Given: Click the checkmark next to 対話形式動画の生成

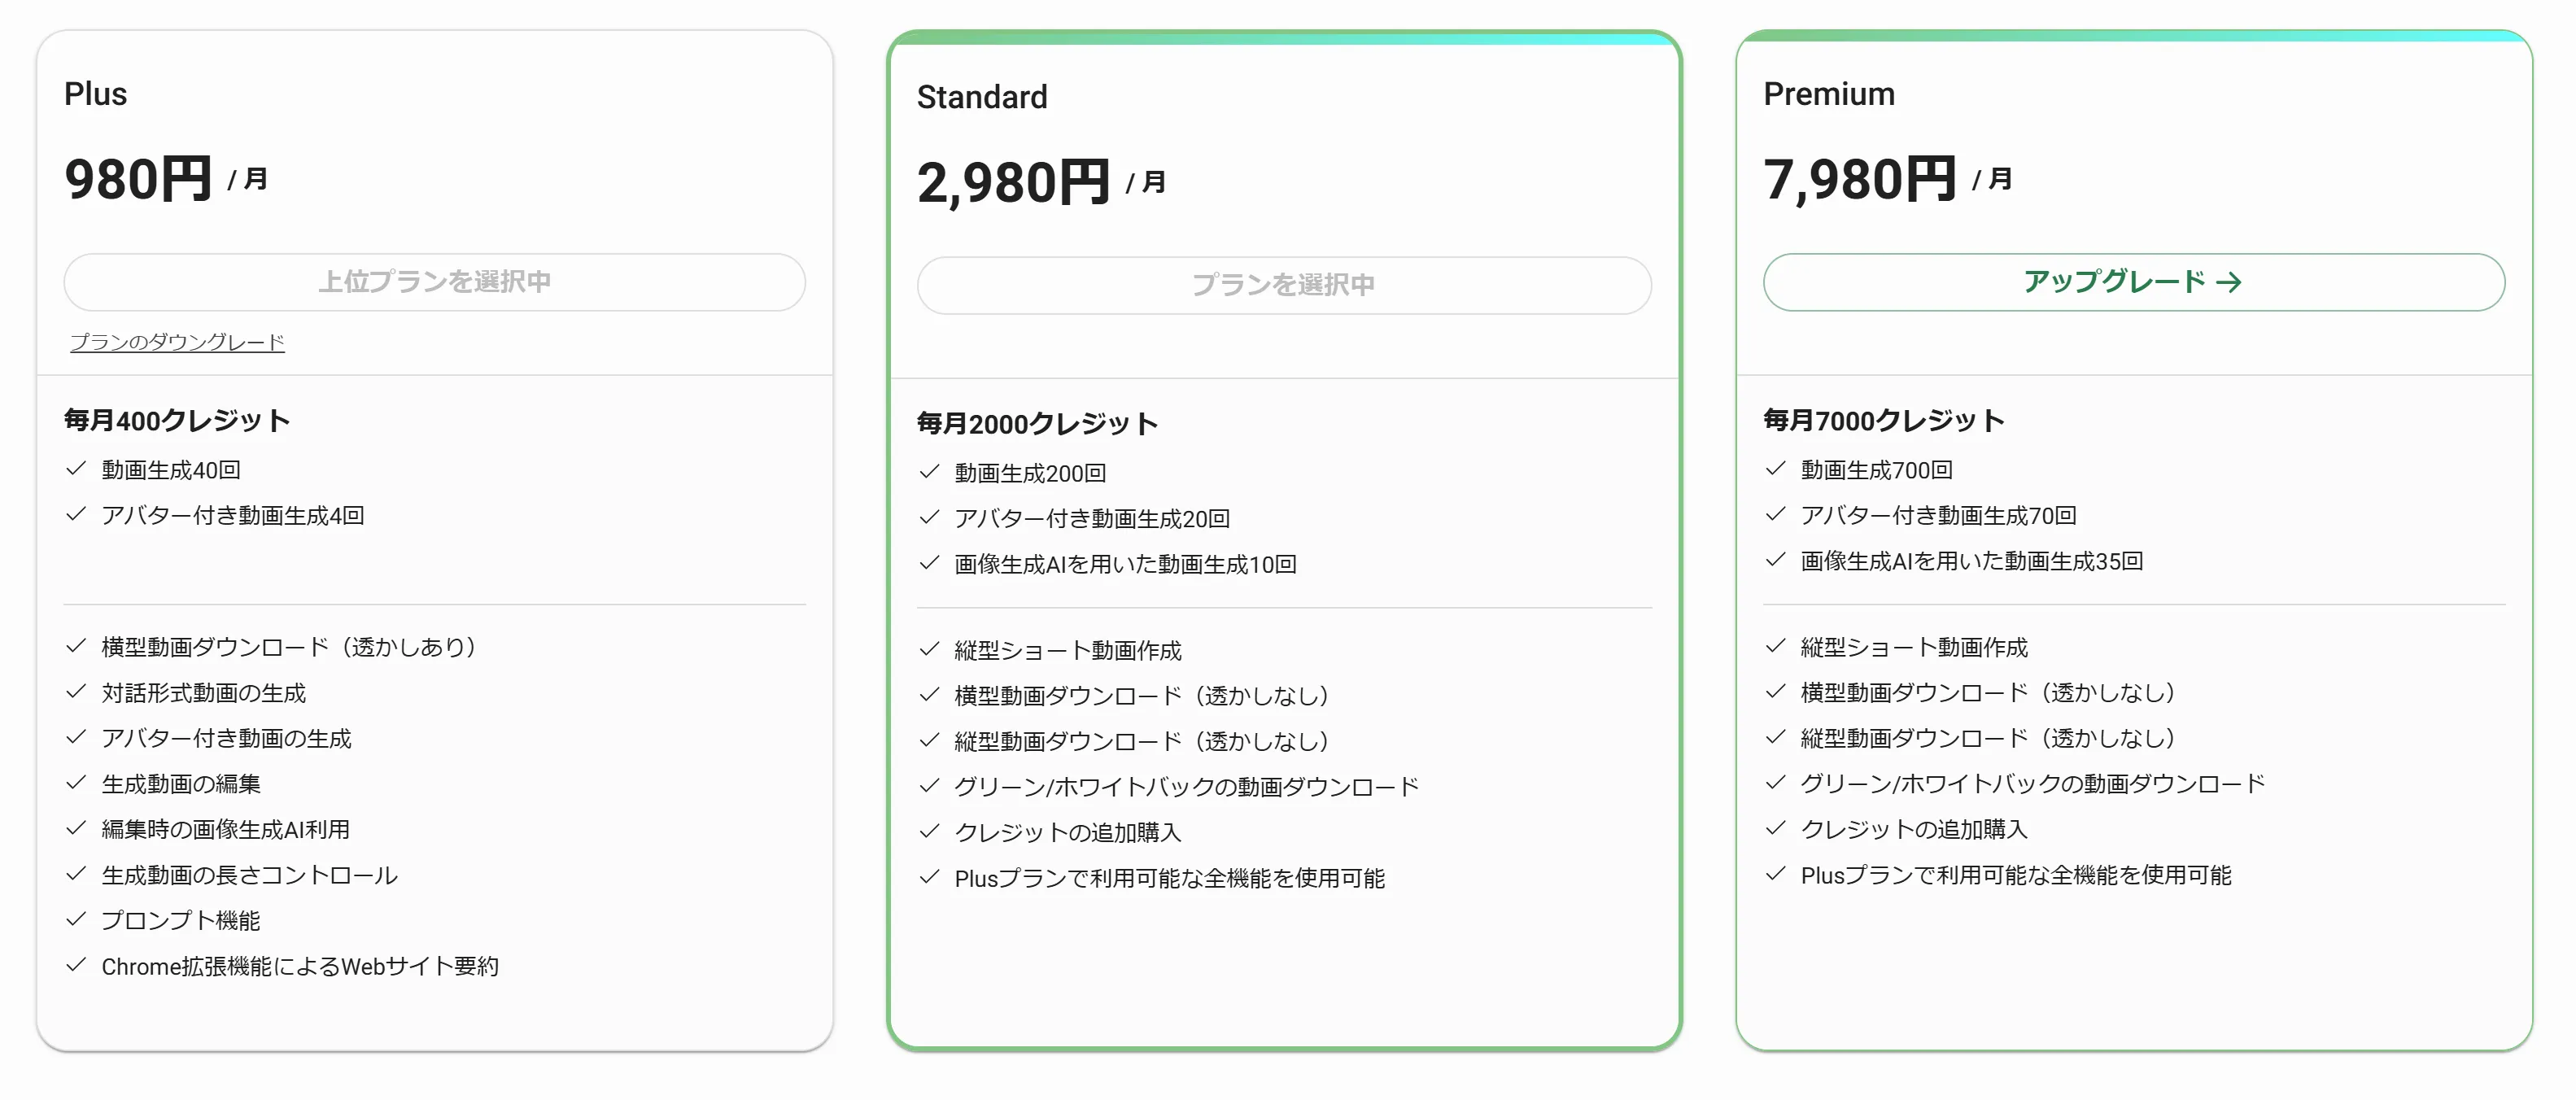Looking at the screenshot, I should (x=76, y=692).
